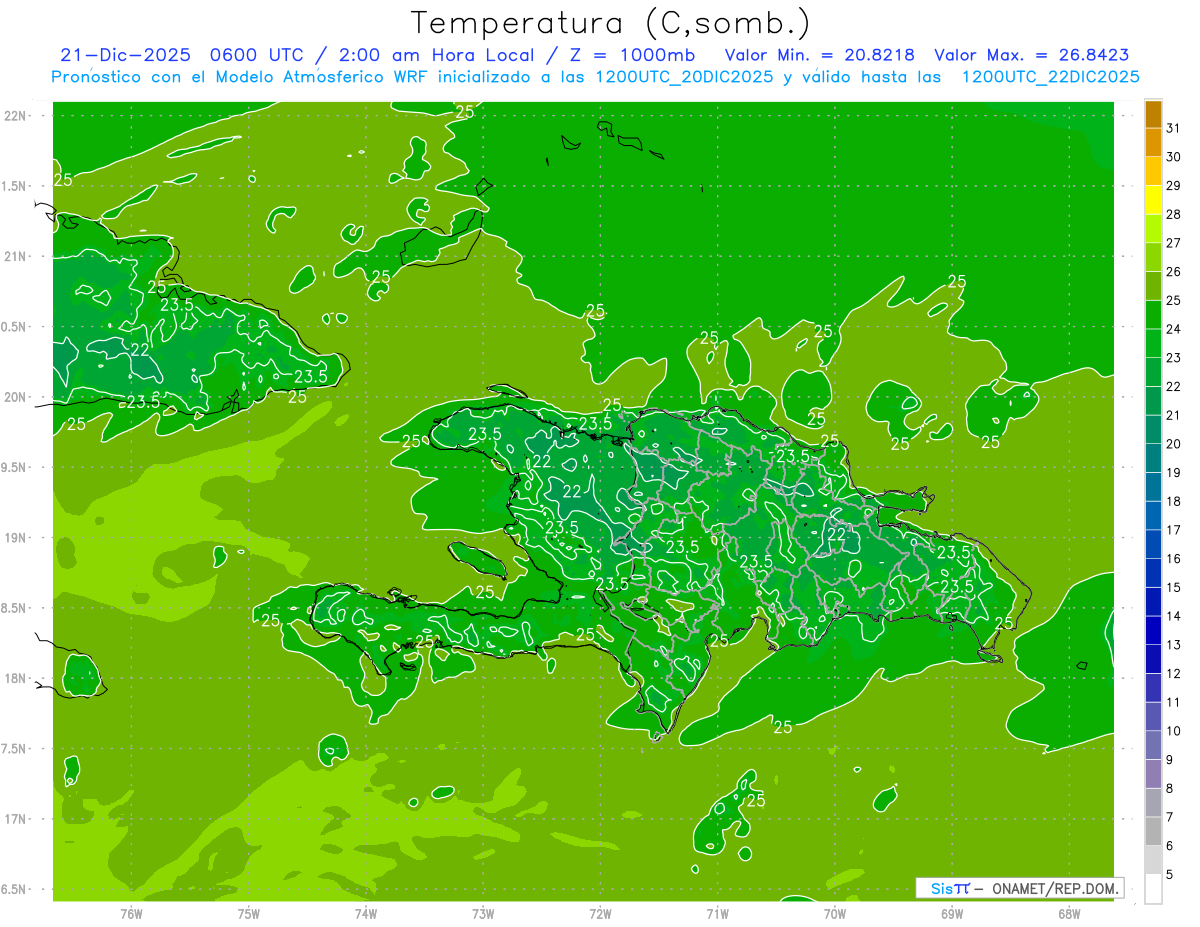Image resolution: width=1200 pixels, height=927 pixels.
Task: Click the '7.5N' latitude axis label
Action: [15, 749]
